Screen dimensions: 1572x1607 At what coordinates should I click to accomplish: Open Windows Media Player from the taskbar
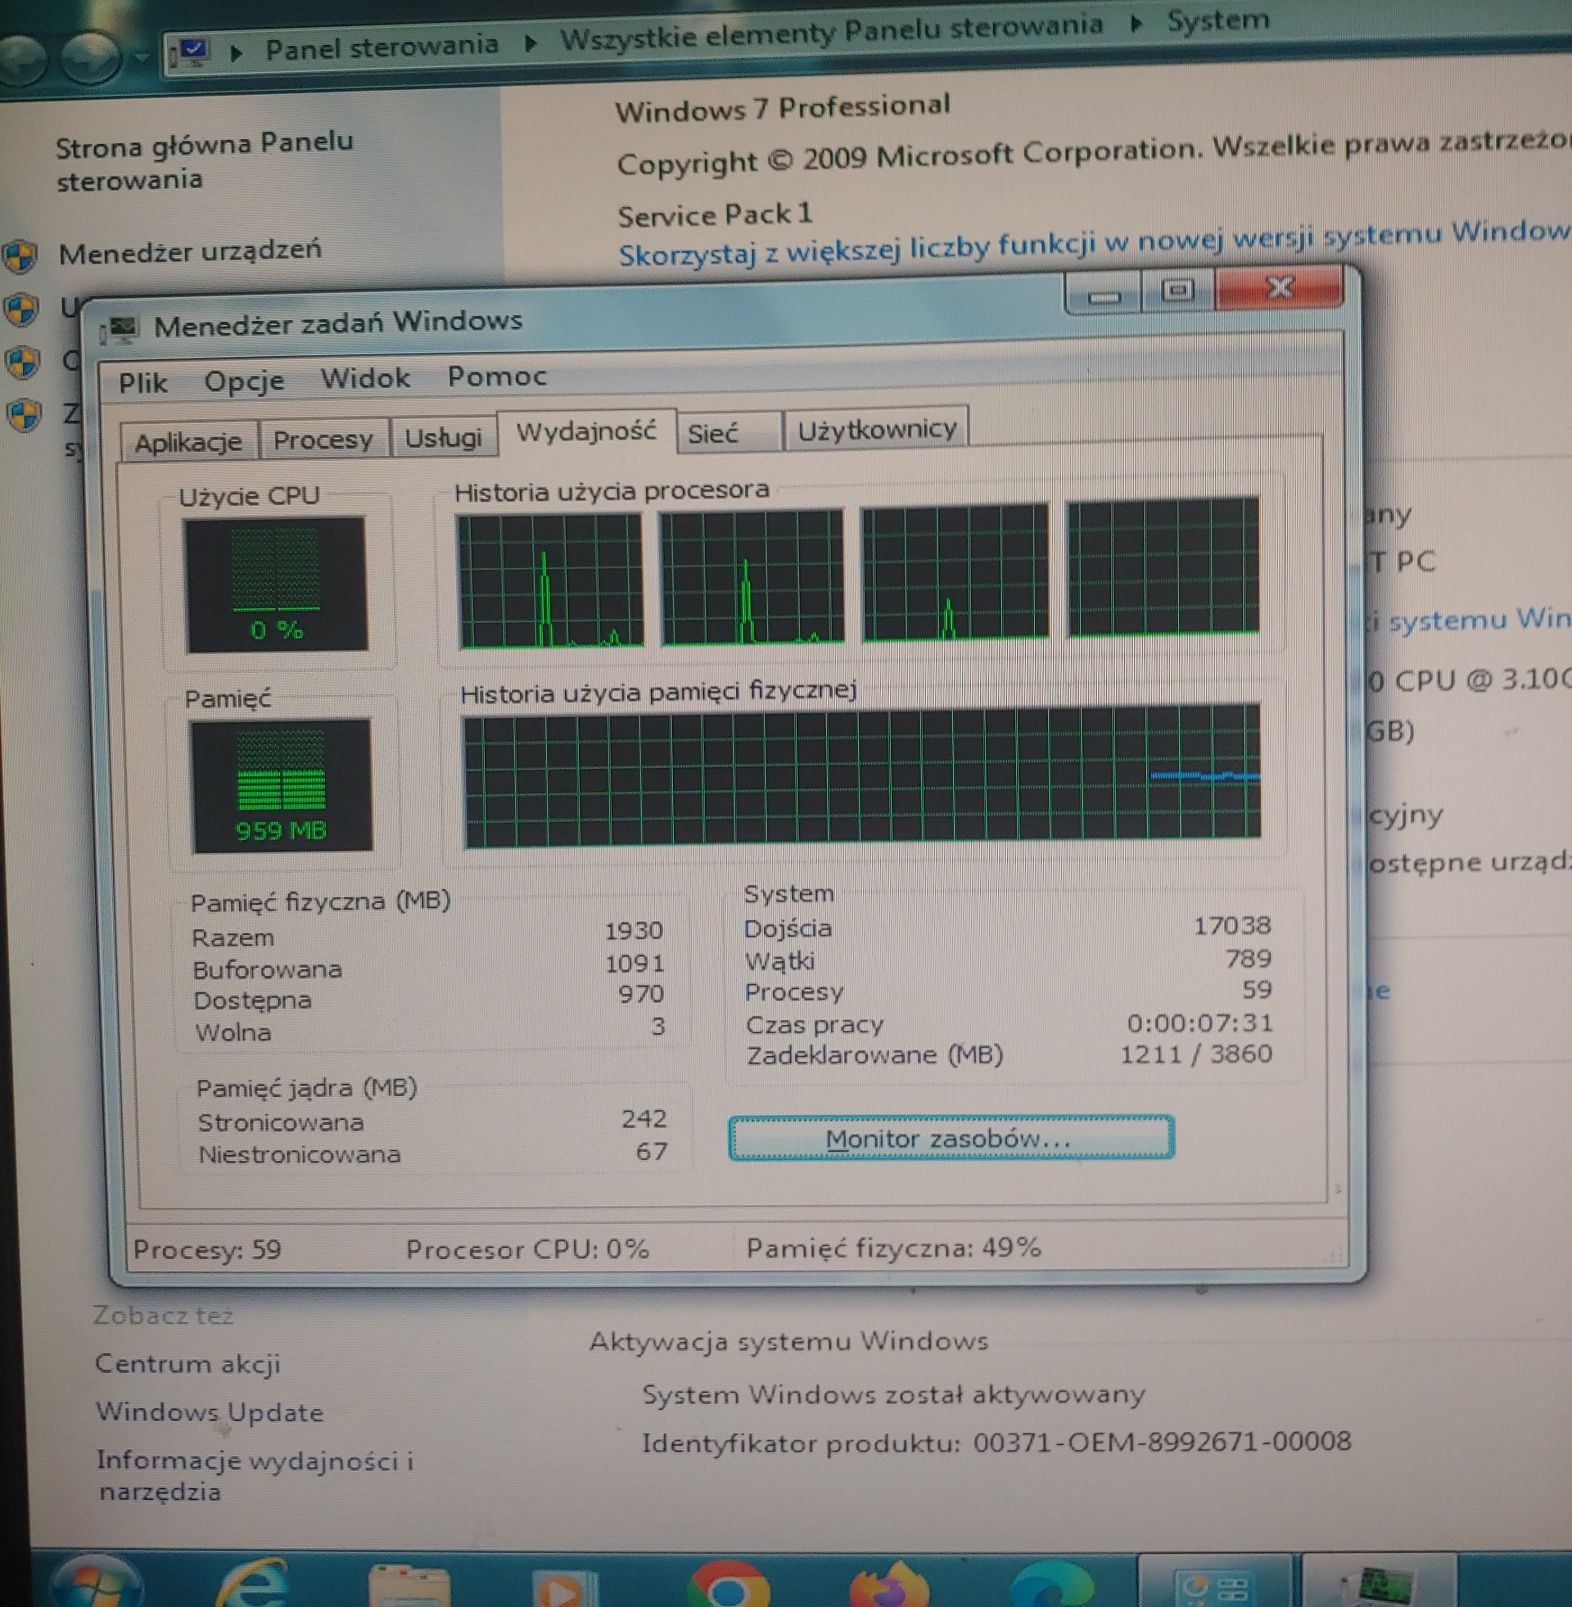coord(565,1586)
